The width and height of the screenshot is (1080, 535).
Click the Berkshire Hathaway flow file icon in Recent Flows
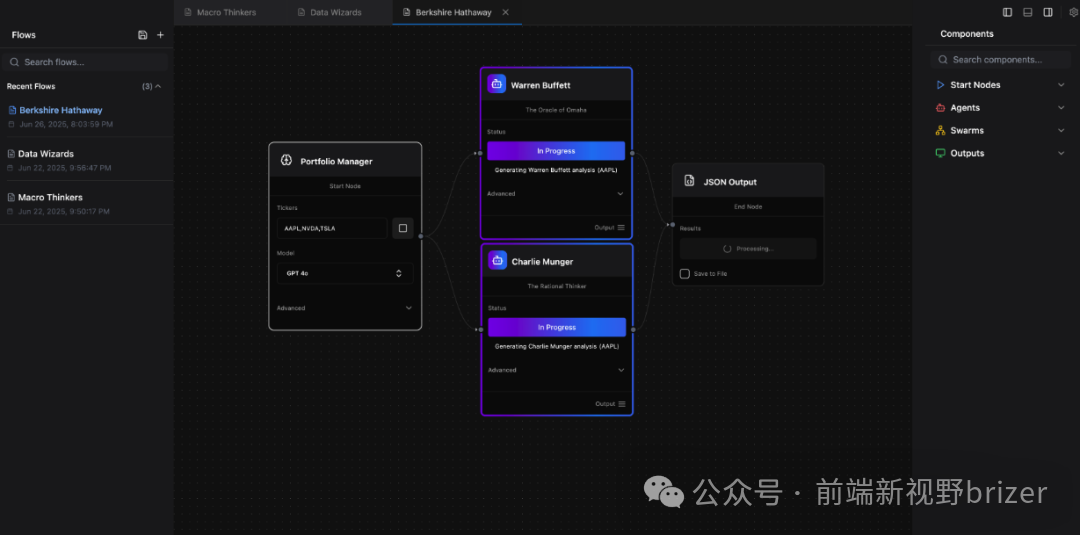click(12, 110)
